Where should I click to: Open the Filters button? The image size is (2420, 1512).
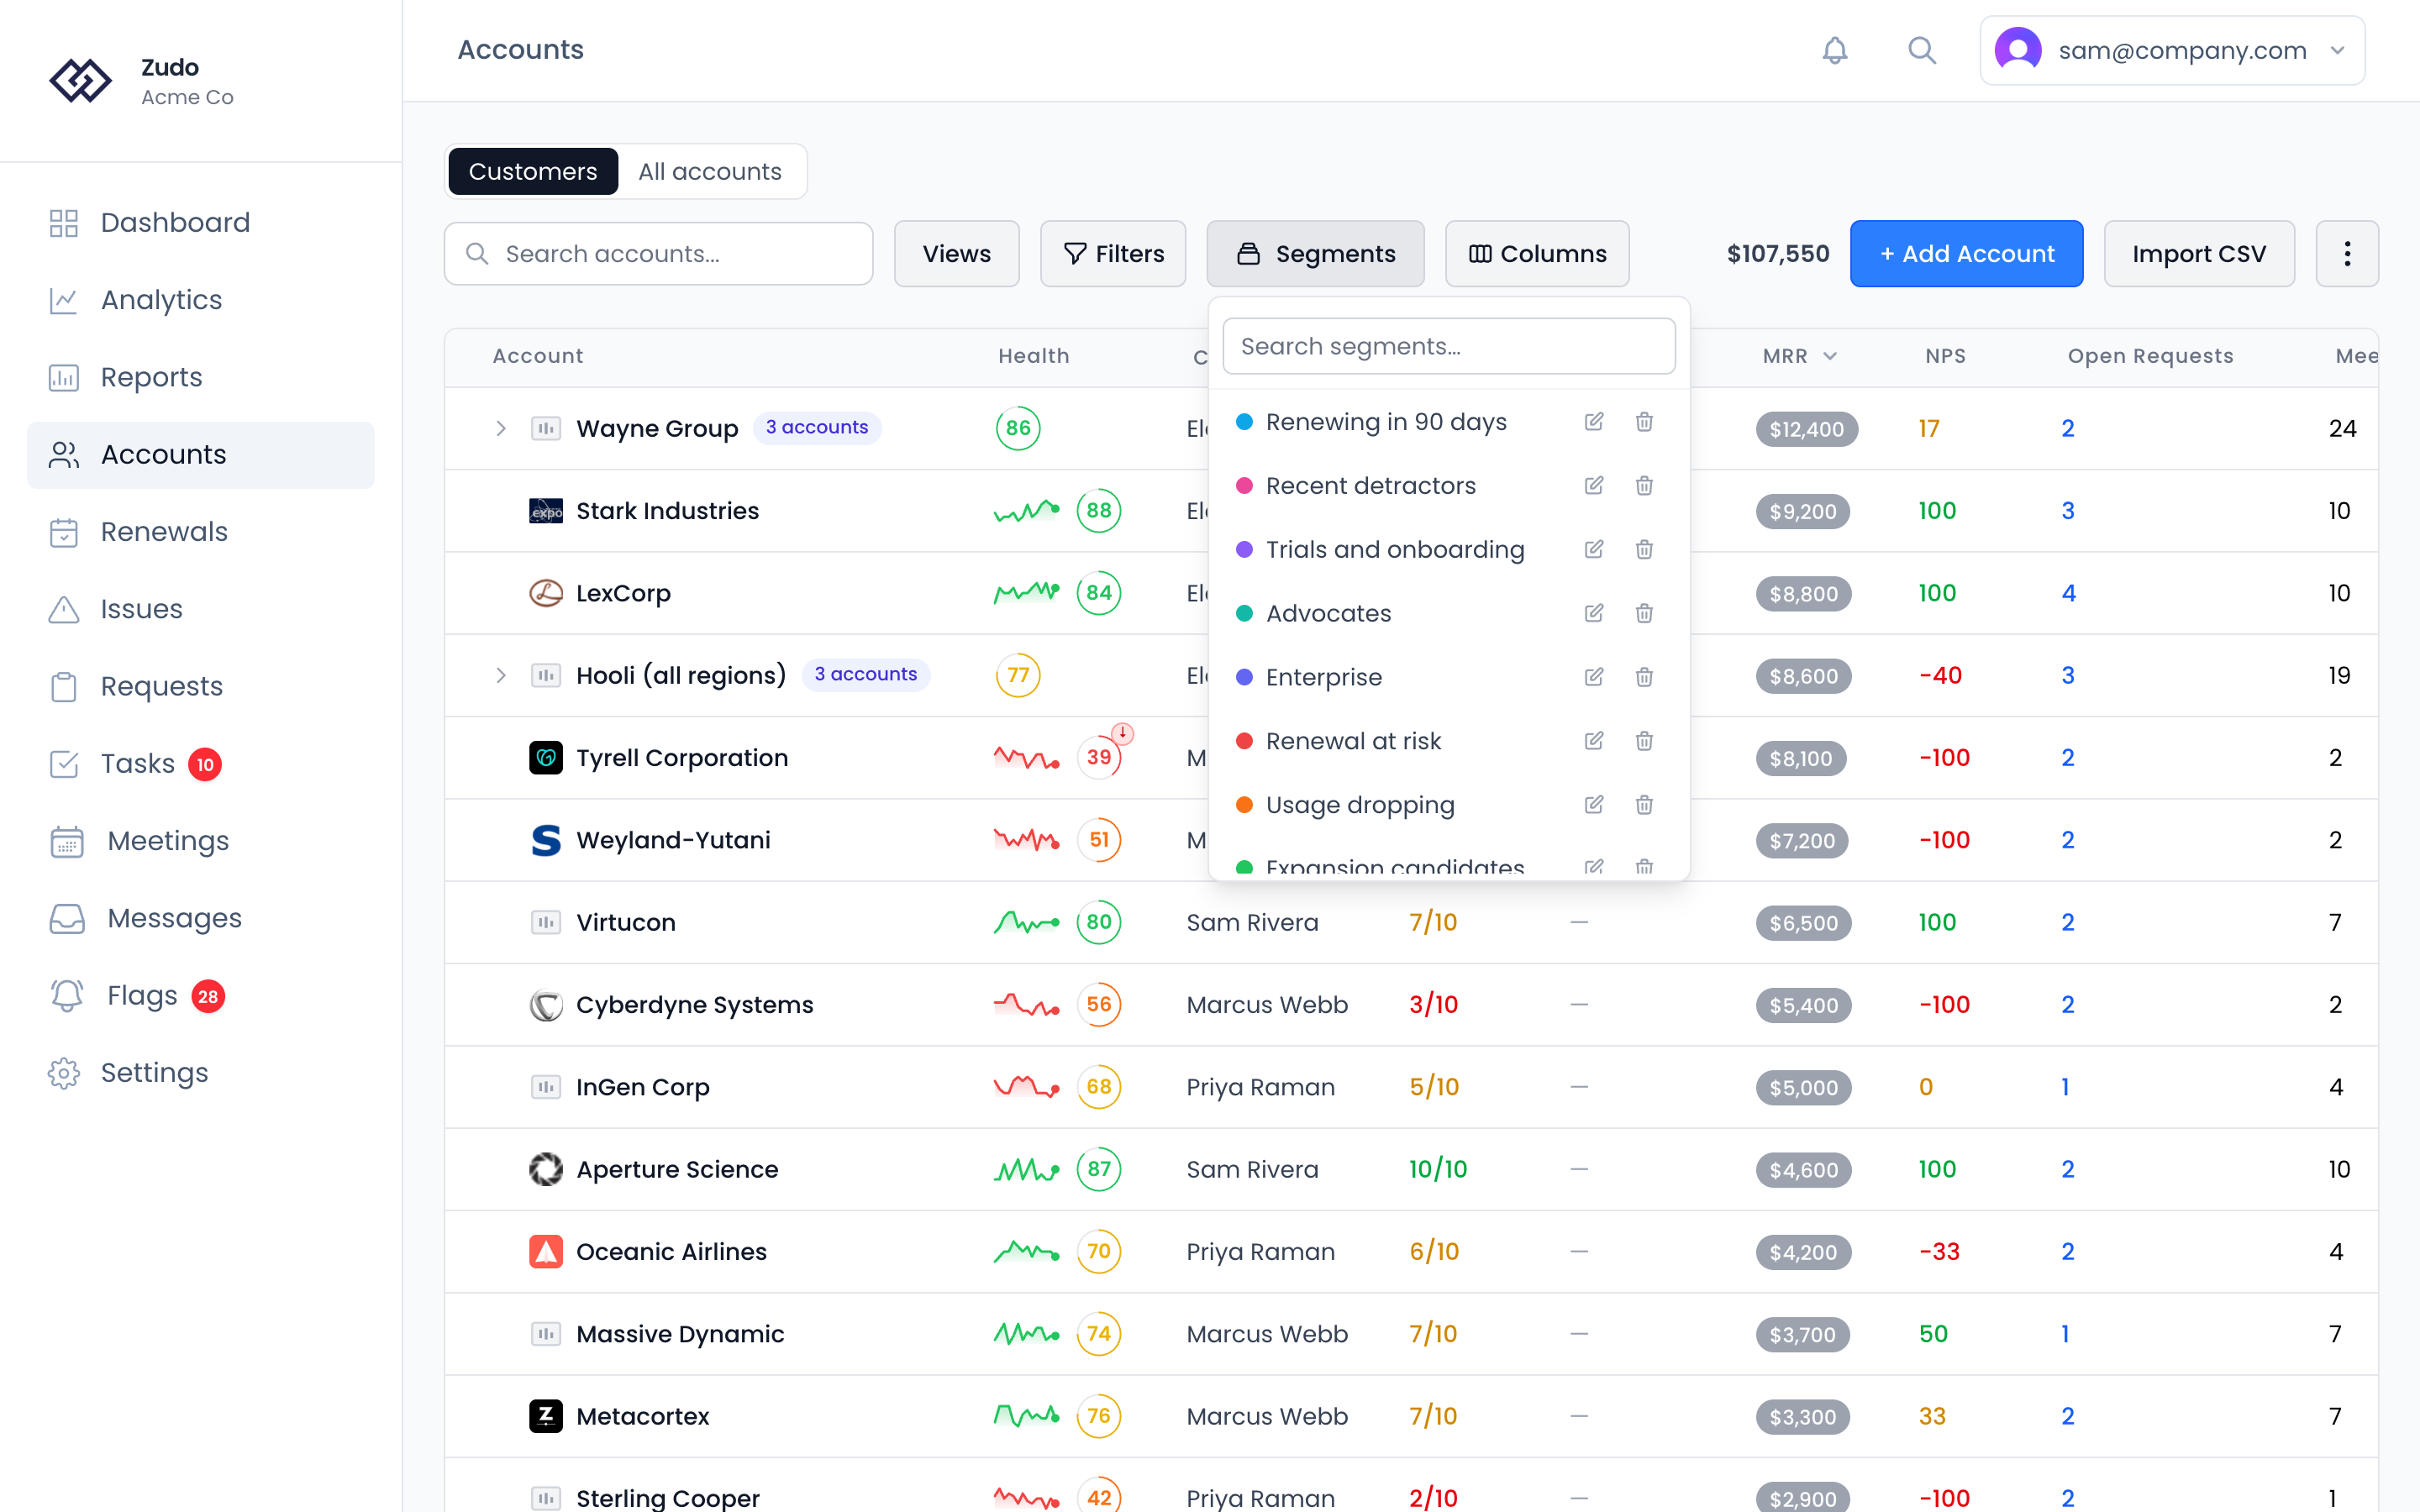click(1113, 254)
